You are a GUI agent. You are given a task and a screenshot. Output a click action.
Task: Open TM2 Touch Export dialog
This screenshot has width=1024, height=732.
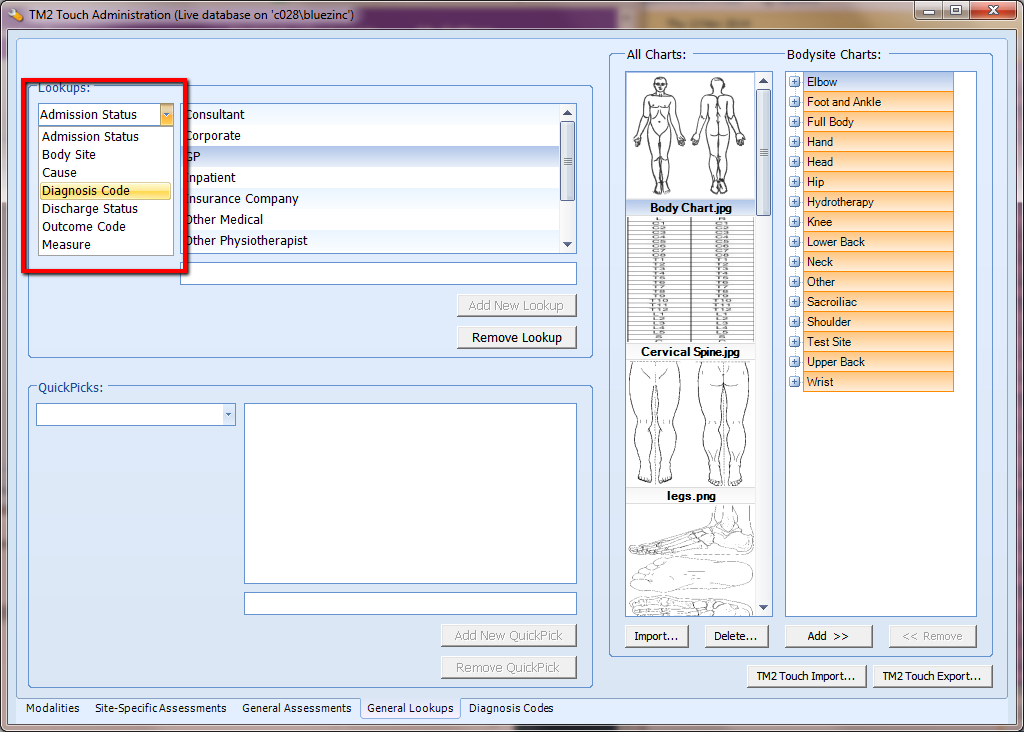932,676
